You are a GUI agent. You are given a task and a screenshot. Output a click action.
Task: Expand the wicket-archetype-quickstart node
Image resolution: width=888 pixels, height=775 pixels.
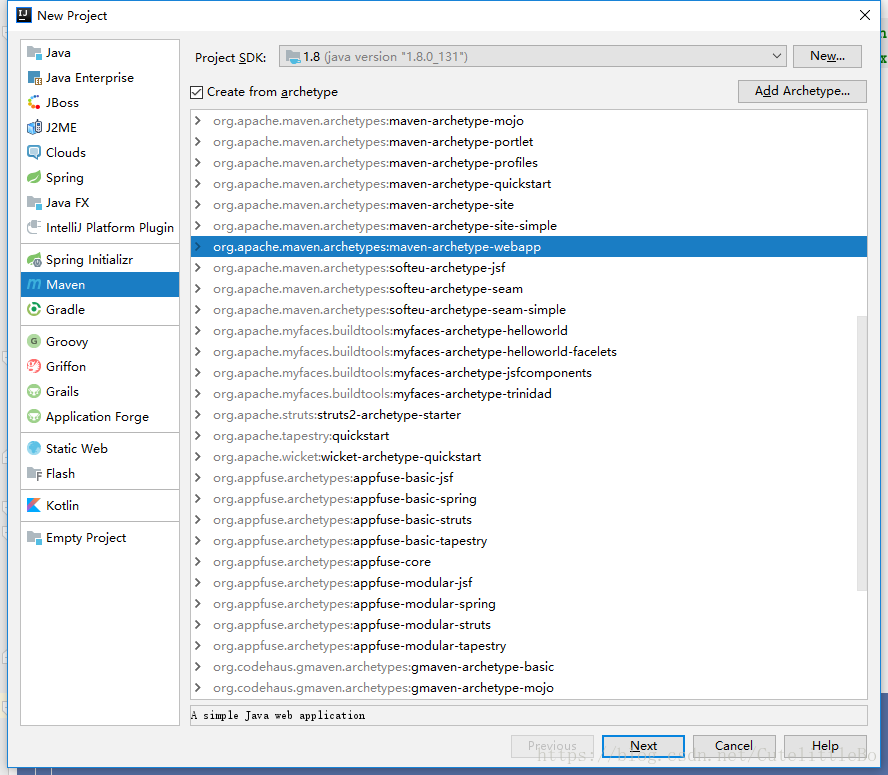pyautogui.click(x=198, y=457)
